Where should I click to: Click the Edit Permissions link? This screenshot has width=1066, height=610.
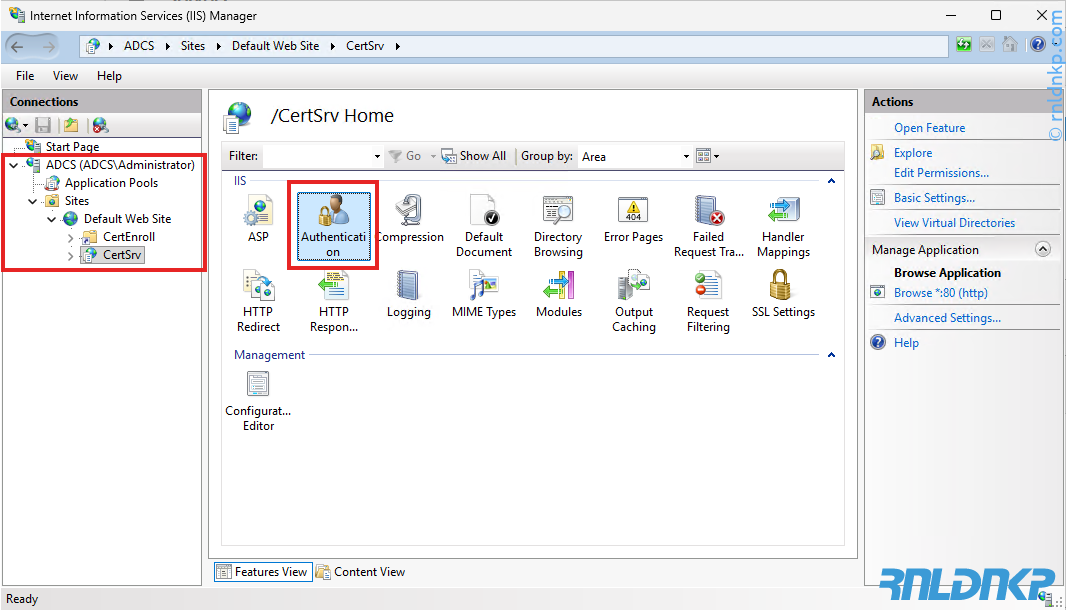[x=941, y=173]
